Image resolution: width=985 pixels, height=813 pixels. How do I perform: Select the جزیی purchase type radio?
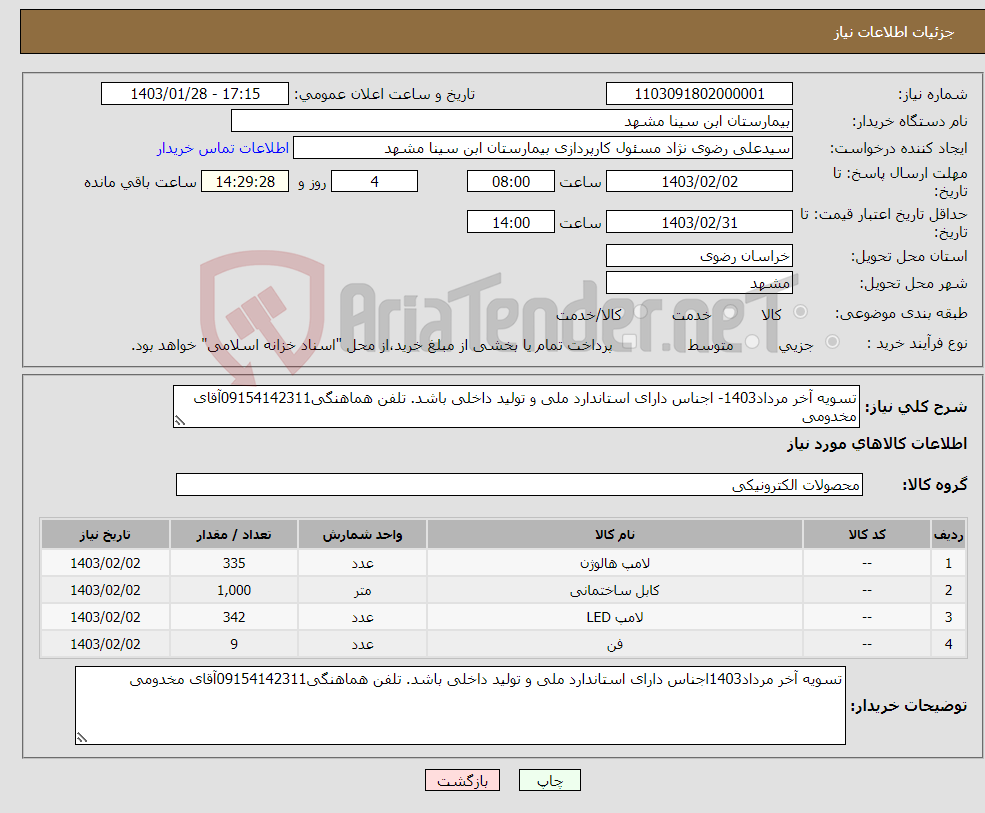click(832, 342)
